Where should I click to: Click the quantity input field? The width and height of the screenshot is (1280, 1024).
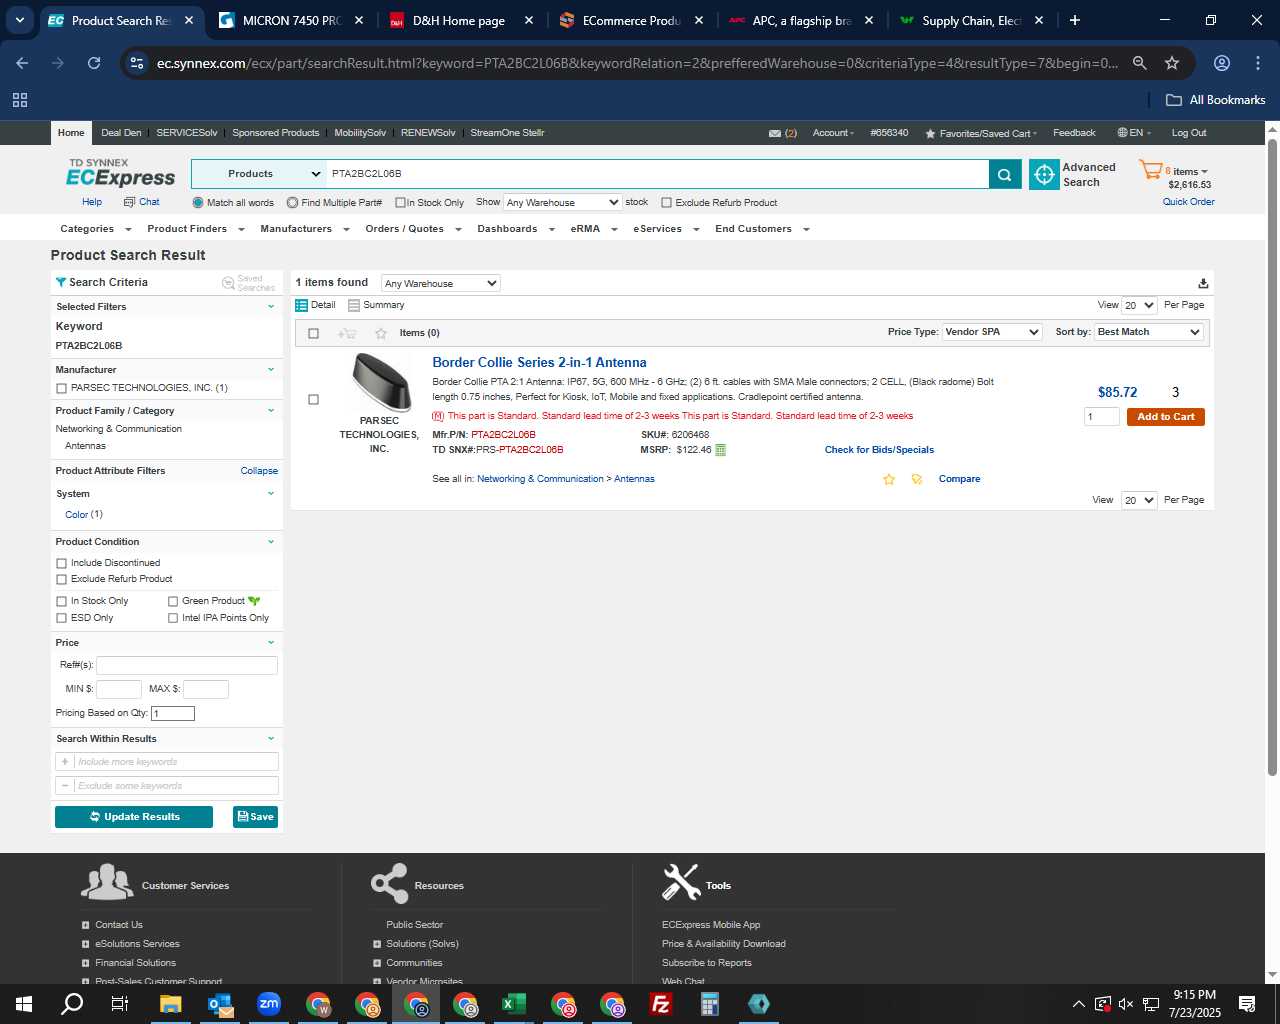click(1102, 417)
